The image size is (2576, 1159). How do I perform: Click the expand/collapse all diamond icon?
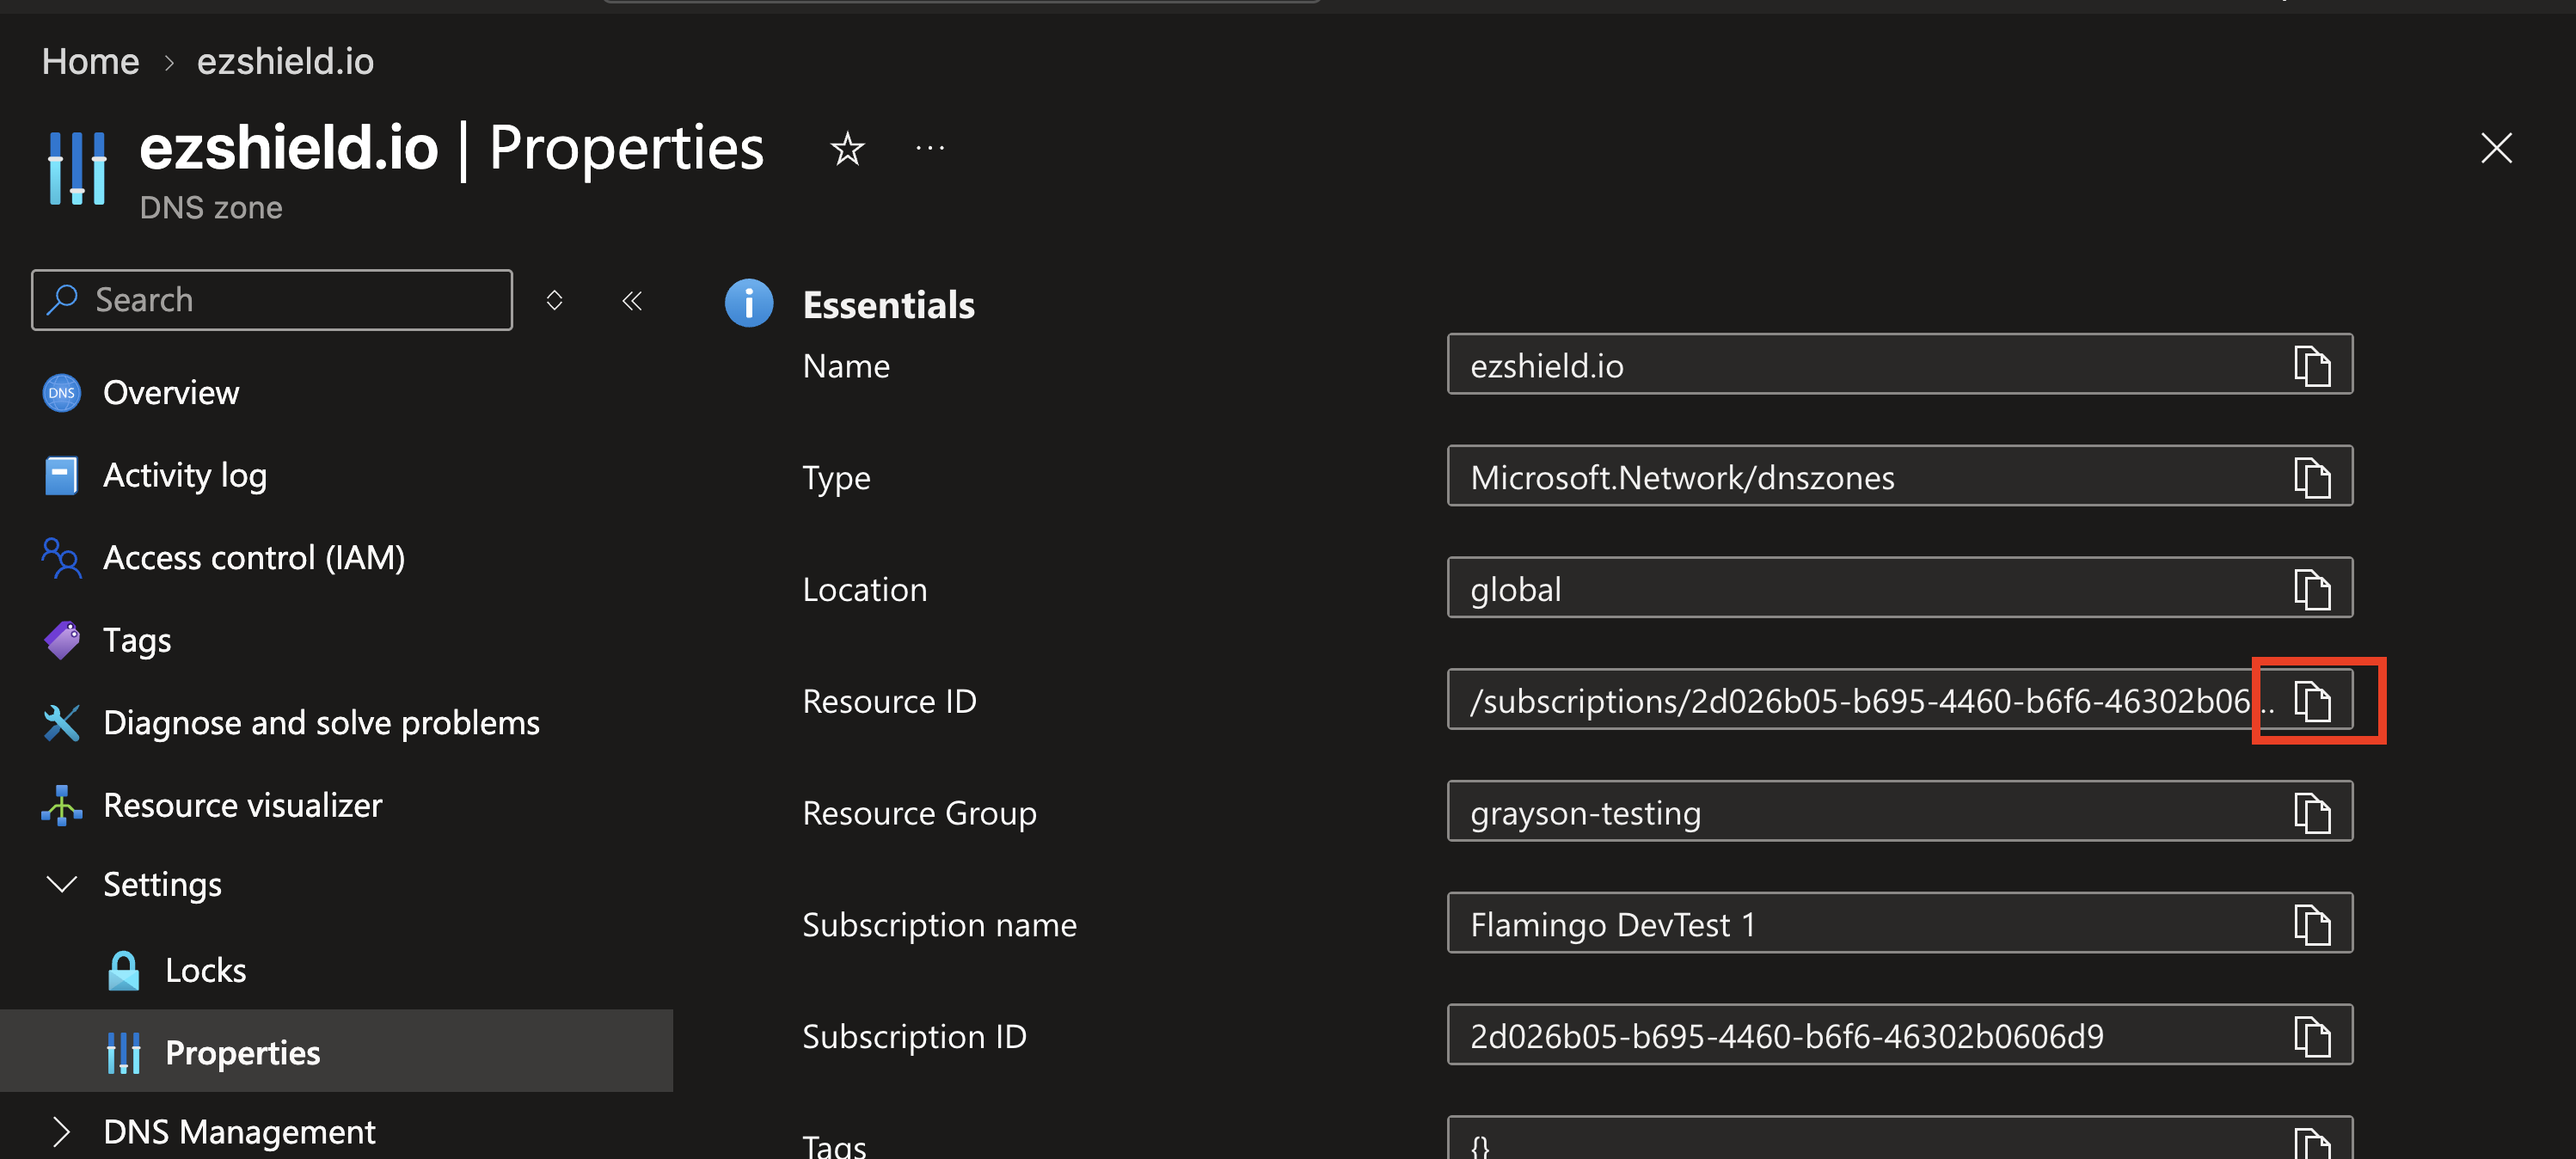pyautogui.click(x=554, y=300)
